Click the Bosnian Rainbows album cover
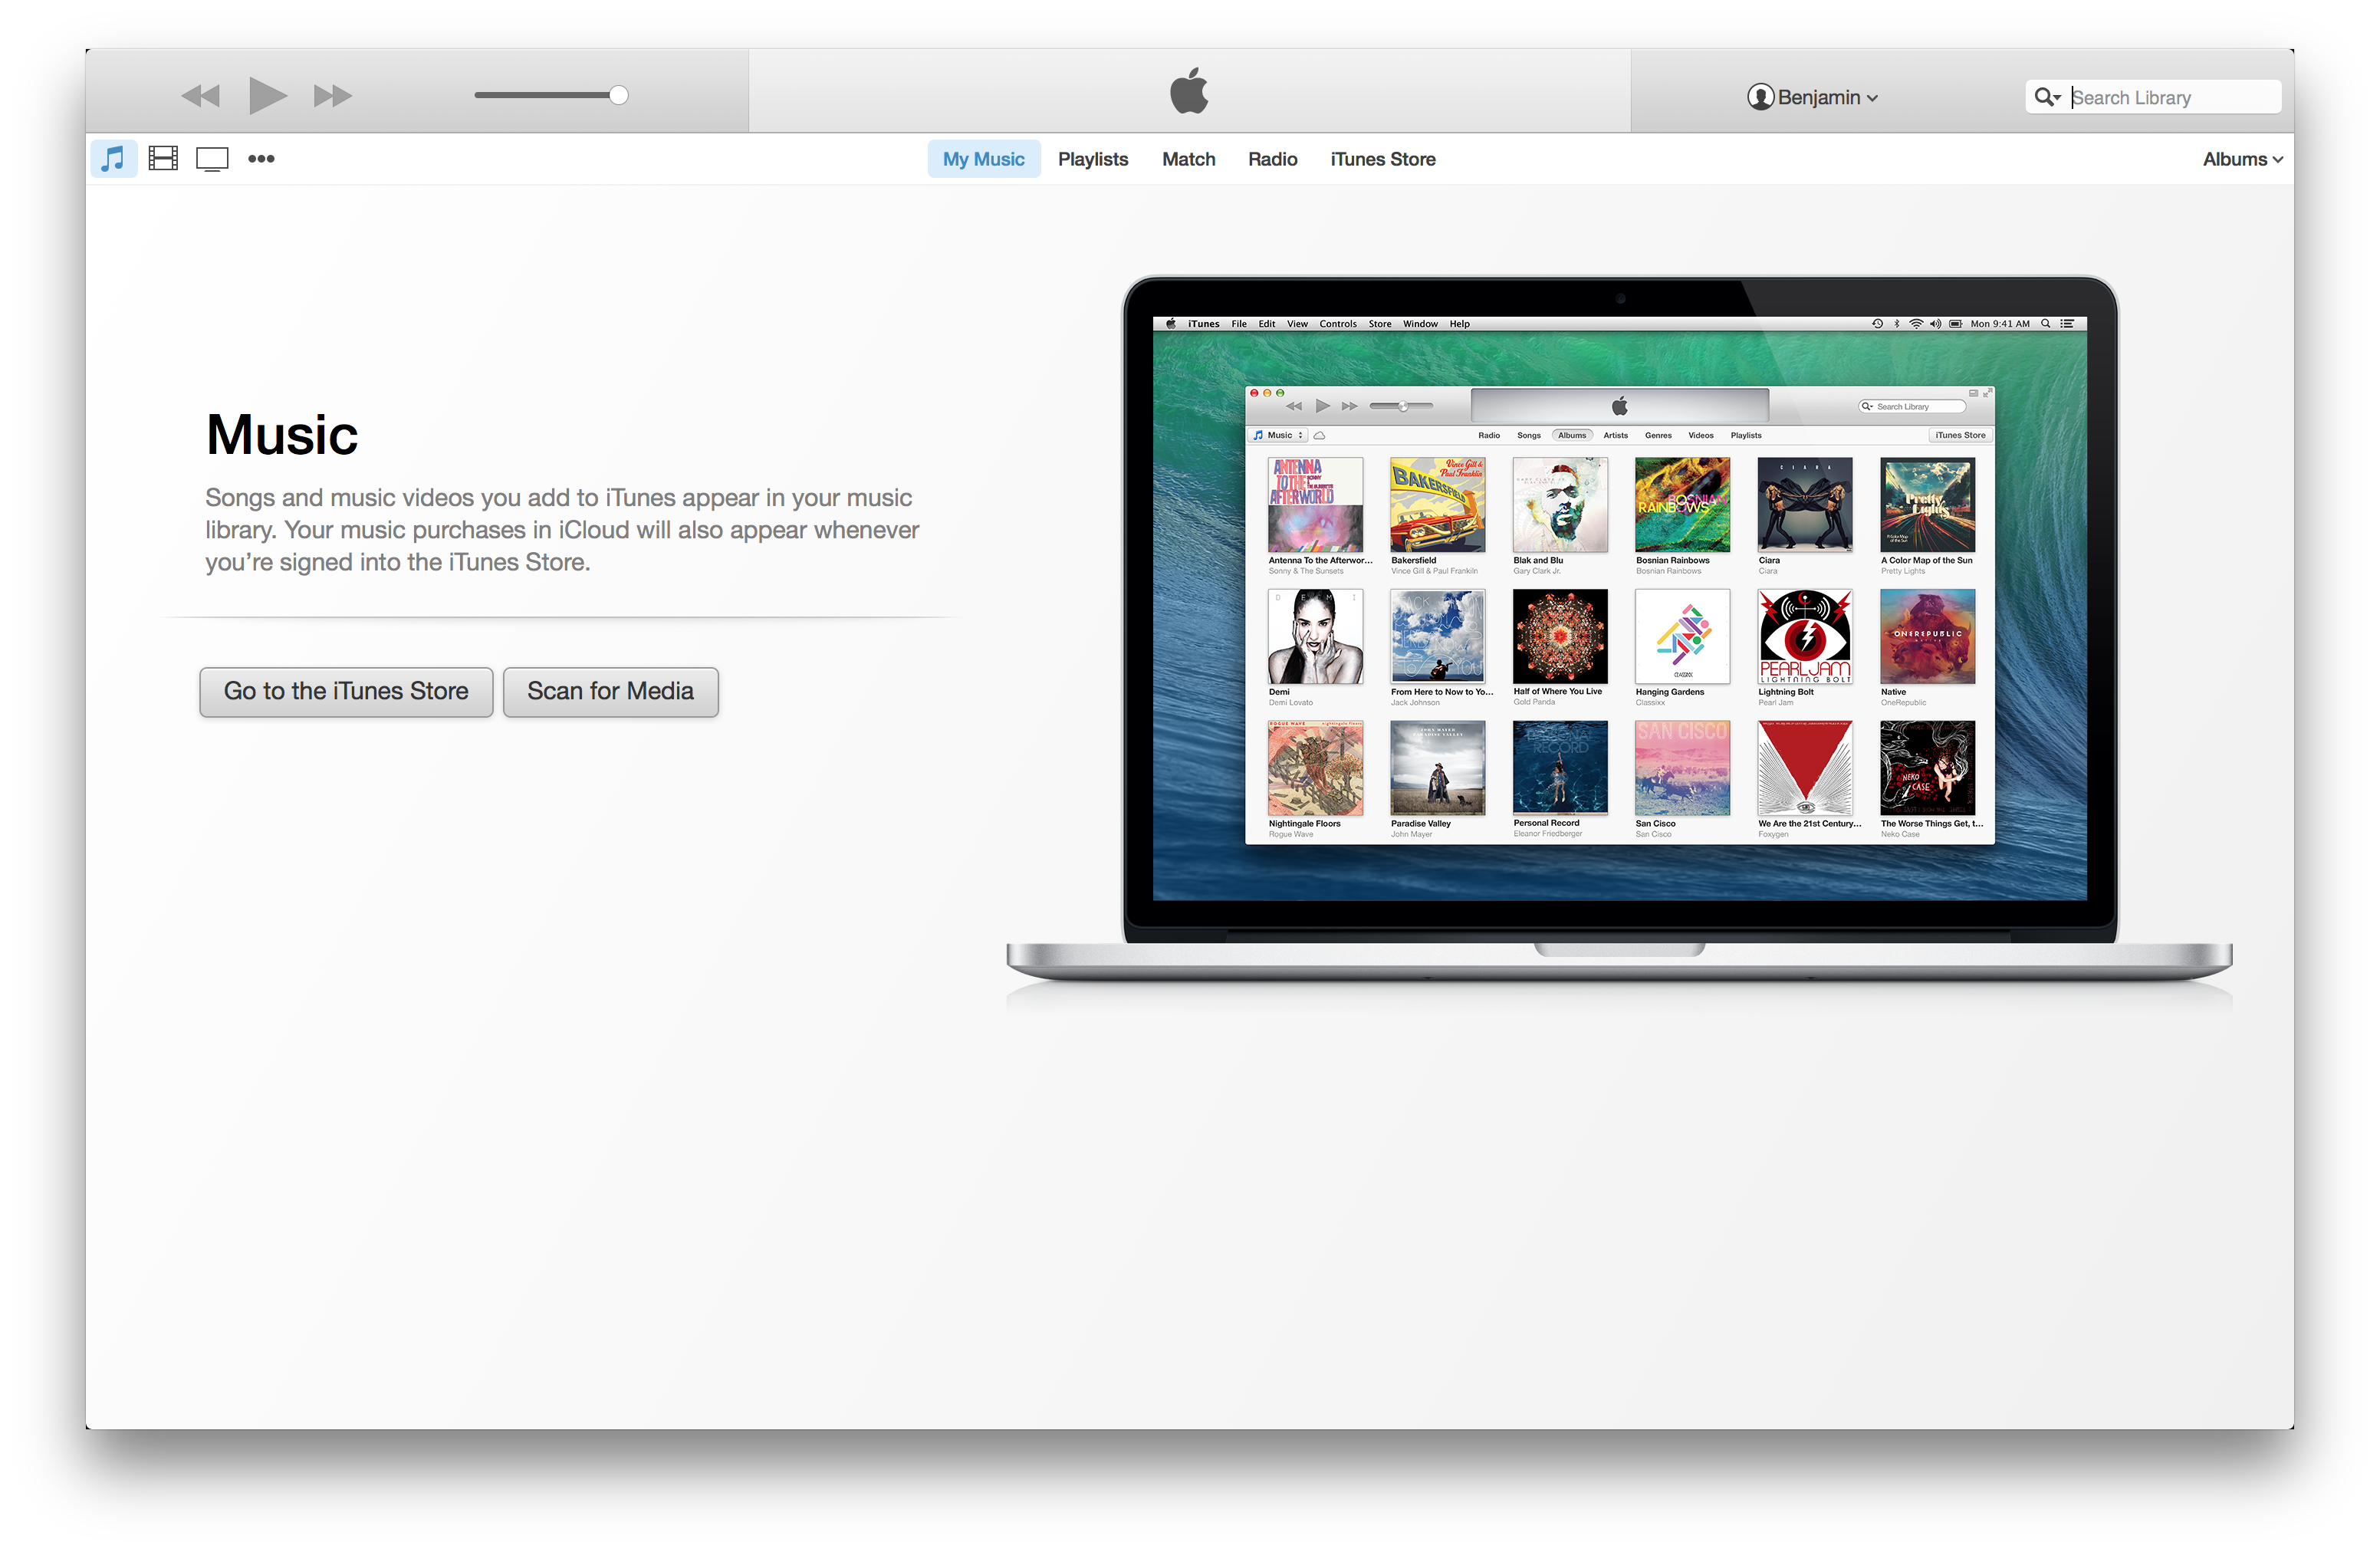This screenshot has width=2380, height=1552. (x=1682, y=505)
